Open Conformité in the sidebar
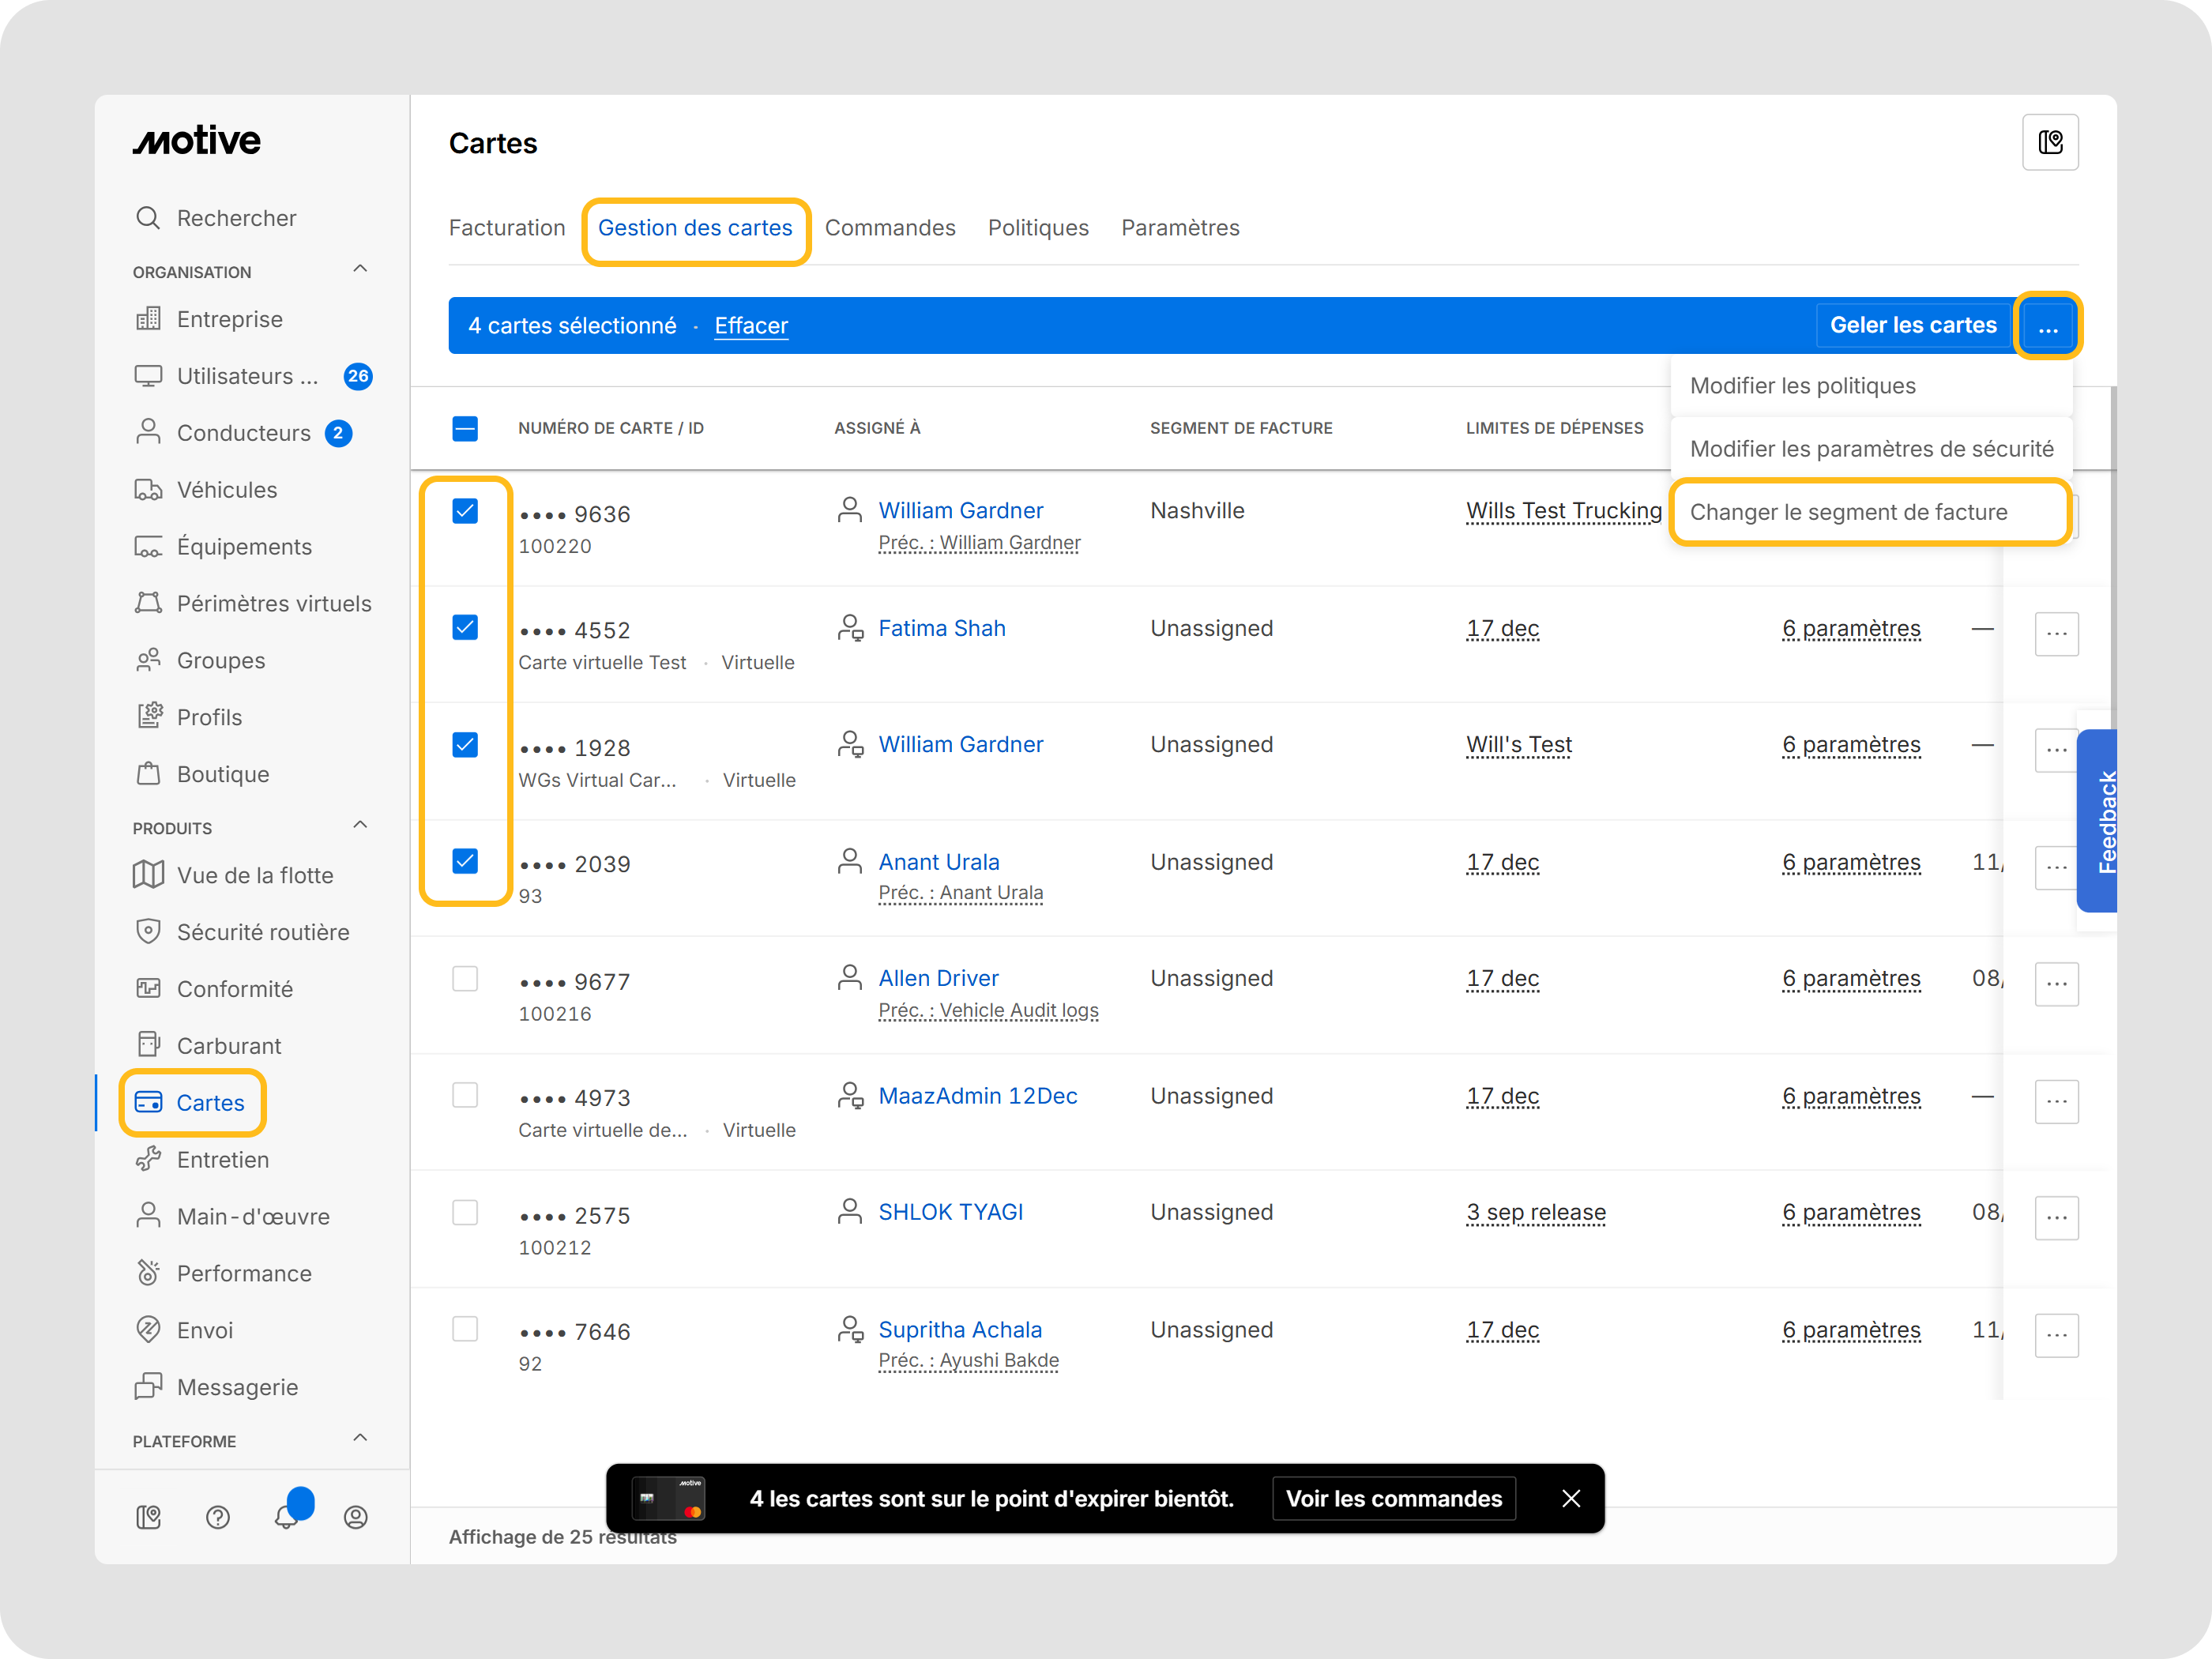Viewport: 2212px width, 1659px height. (x=214, y=989)
